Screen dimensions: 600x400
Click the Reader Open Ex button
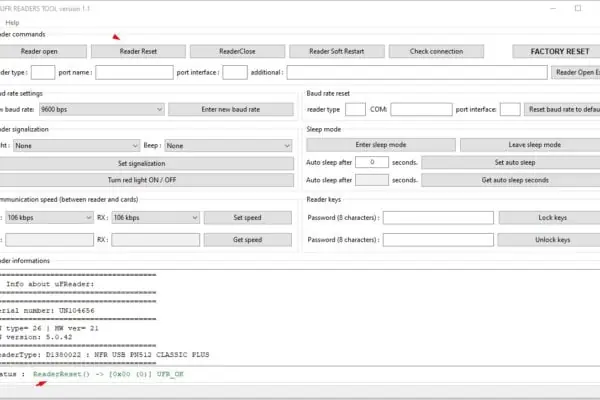point(576,72)
